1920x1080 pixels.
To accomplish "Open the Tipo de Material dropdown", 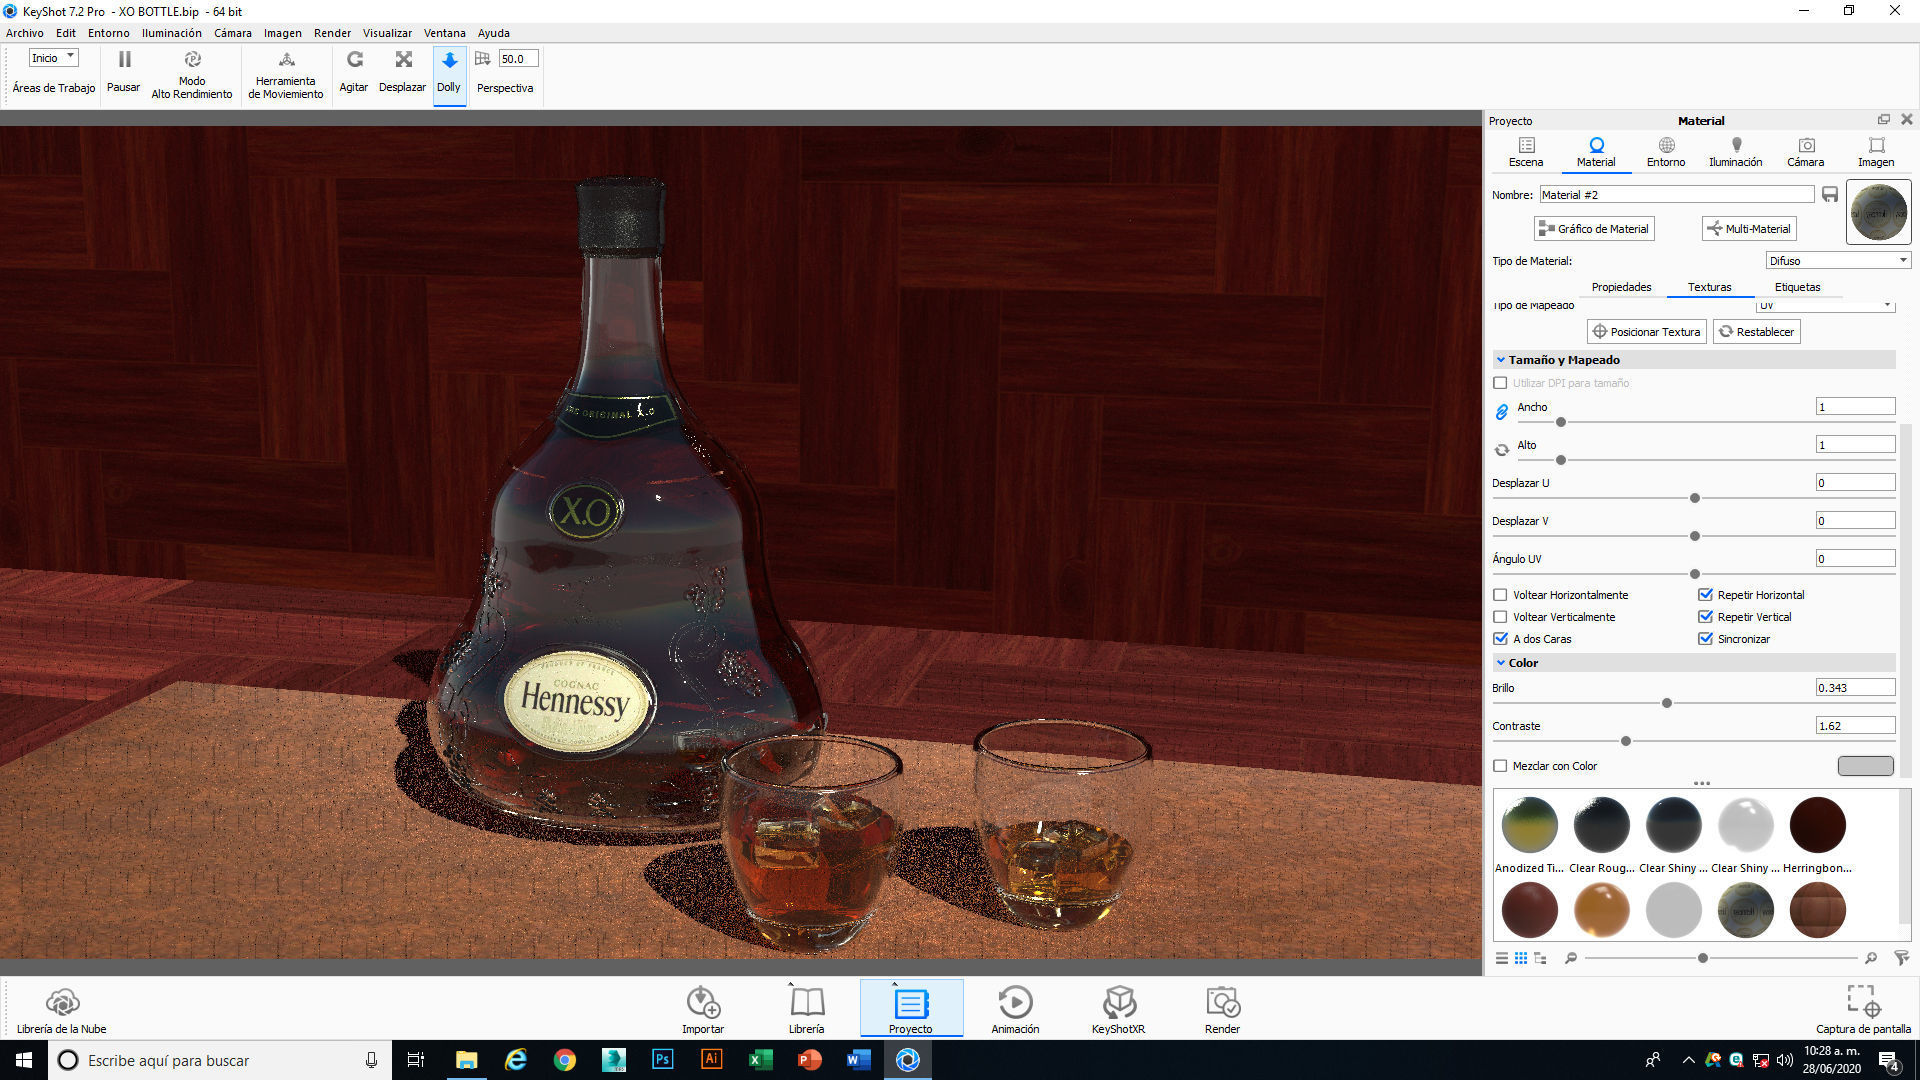I will (x=1838, y=261).
